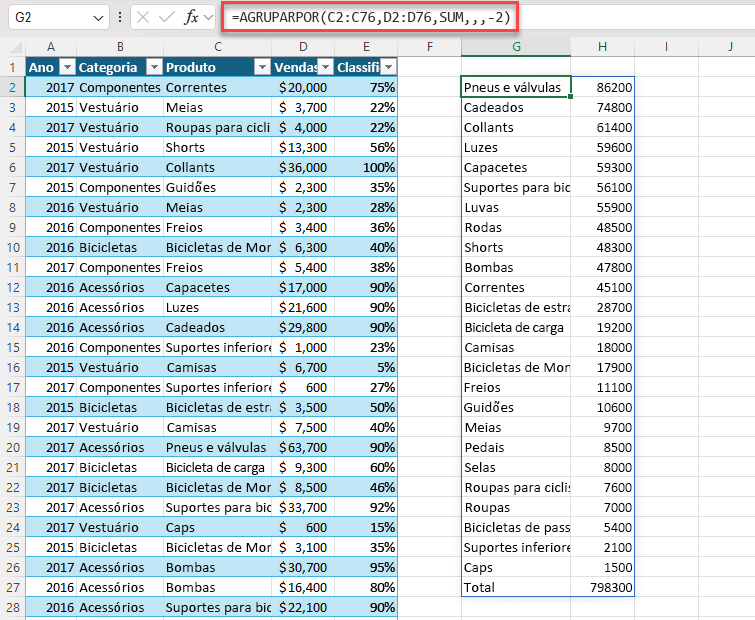Click the Produto table header cell
The height and width of the screenshot is (620, 755).
(x=218, y=67)
